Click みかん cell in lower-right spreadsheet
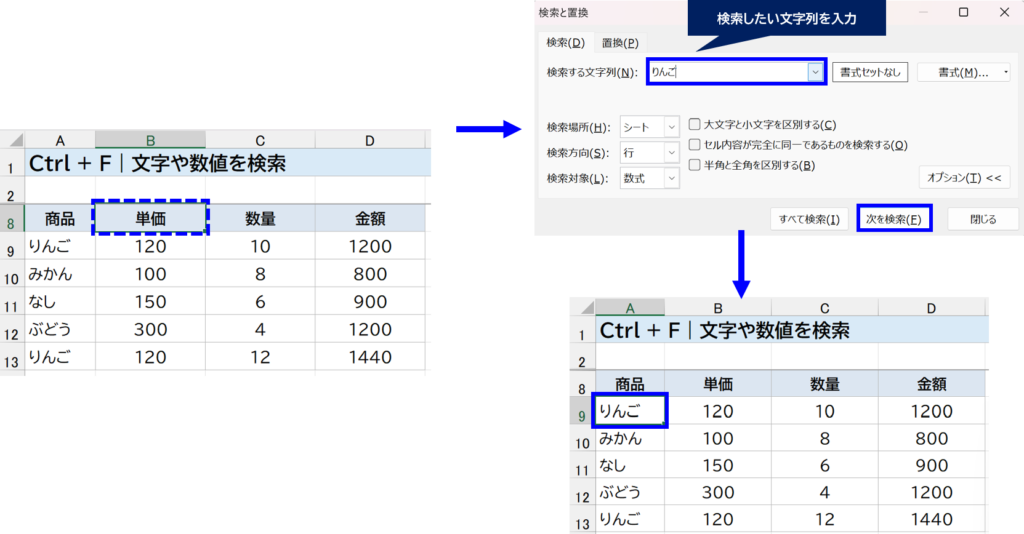This screenshot has height=534, width=1024. (x=630, y=438)
